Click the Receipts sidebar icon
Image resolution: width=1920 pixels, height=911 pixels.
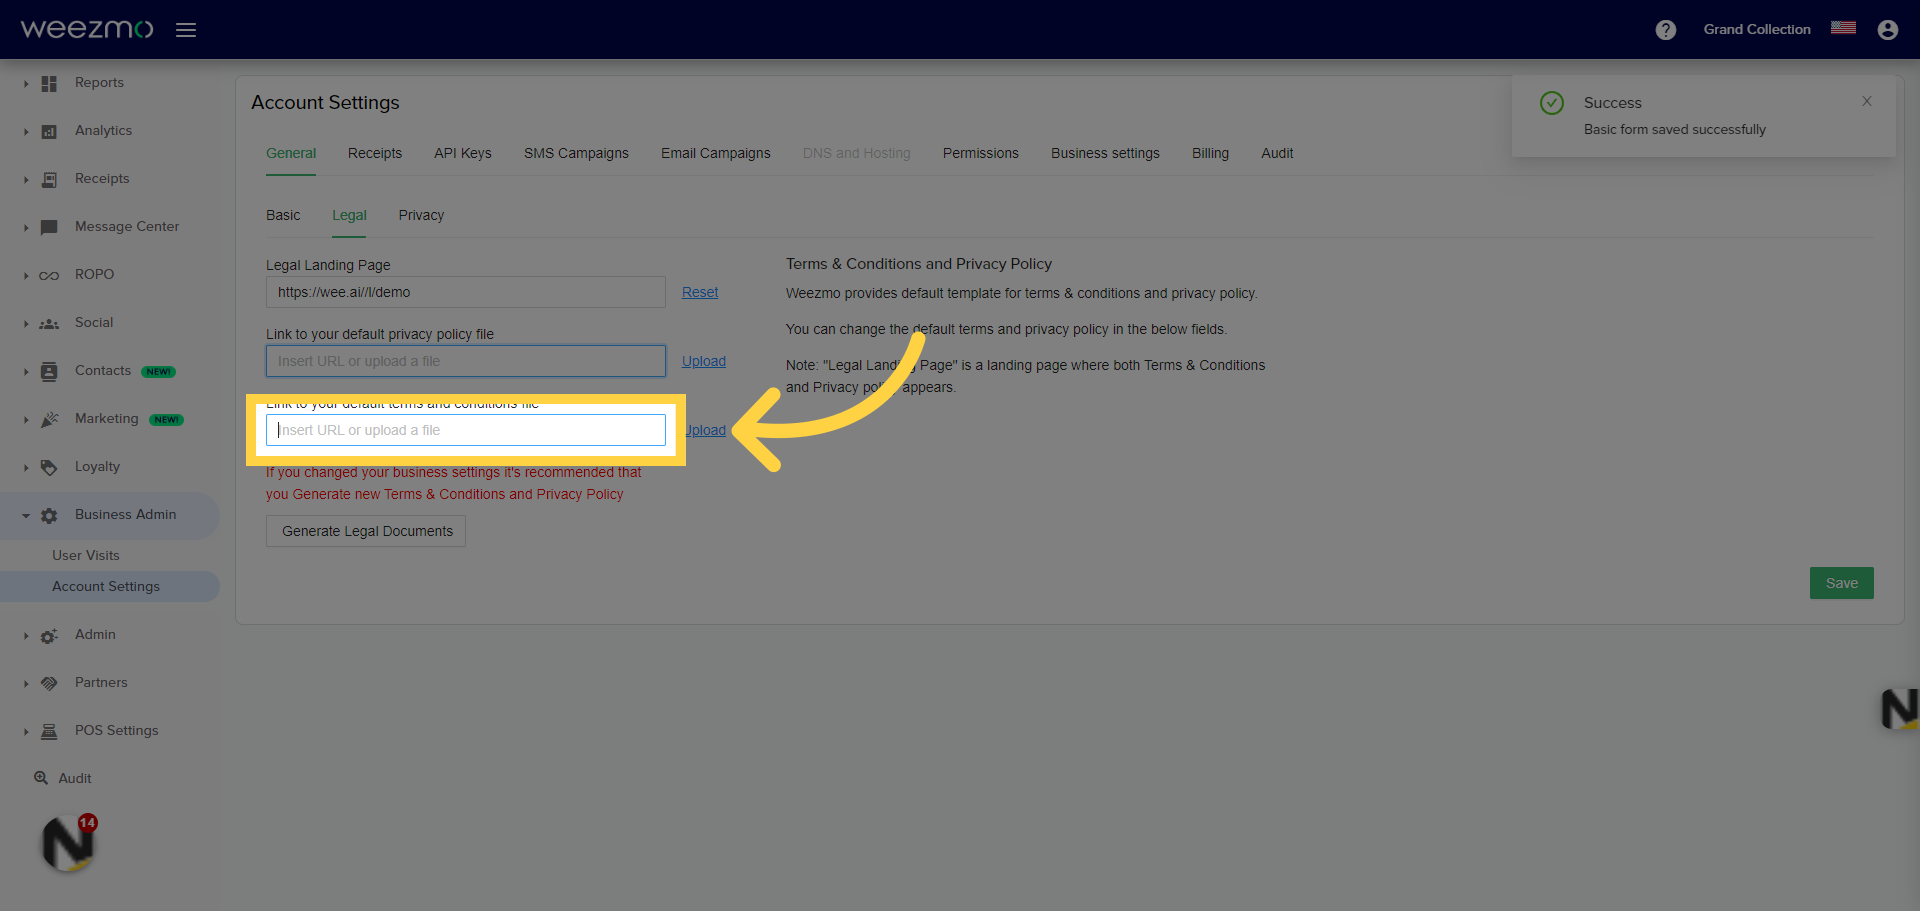[x=49, y=179]
